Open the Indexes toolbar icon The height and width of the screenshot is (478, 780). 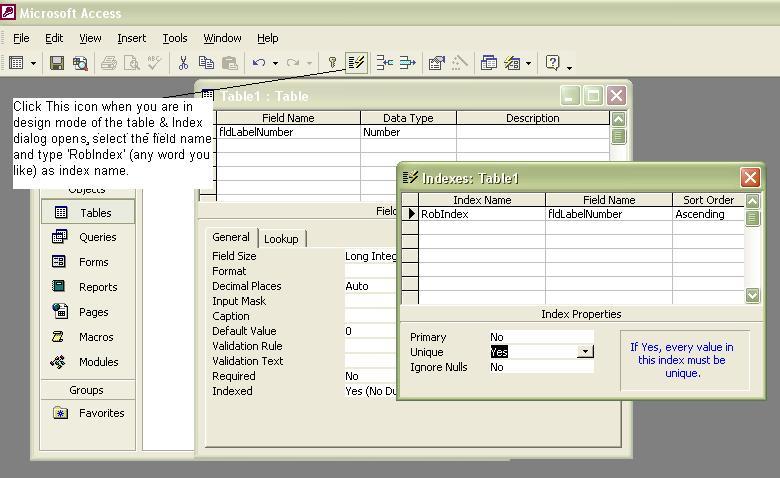[356, 63]
